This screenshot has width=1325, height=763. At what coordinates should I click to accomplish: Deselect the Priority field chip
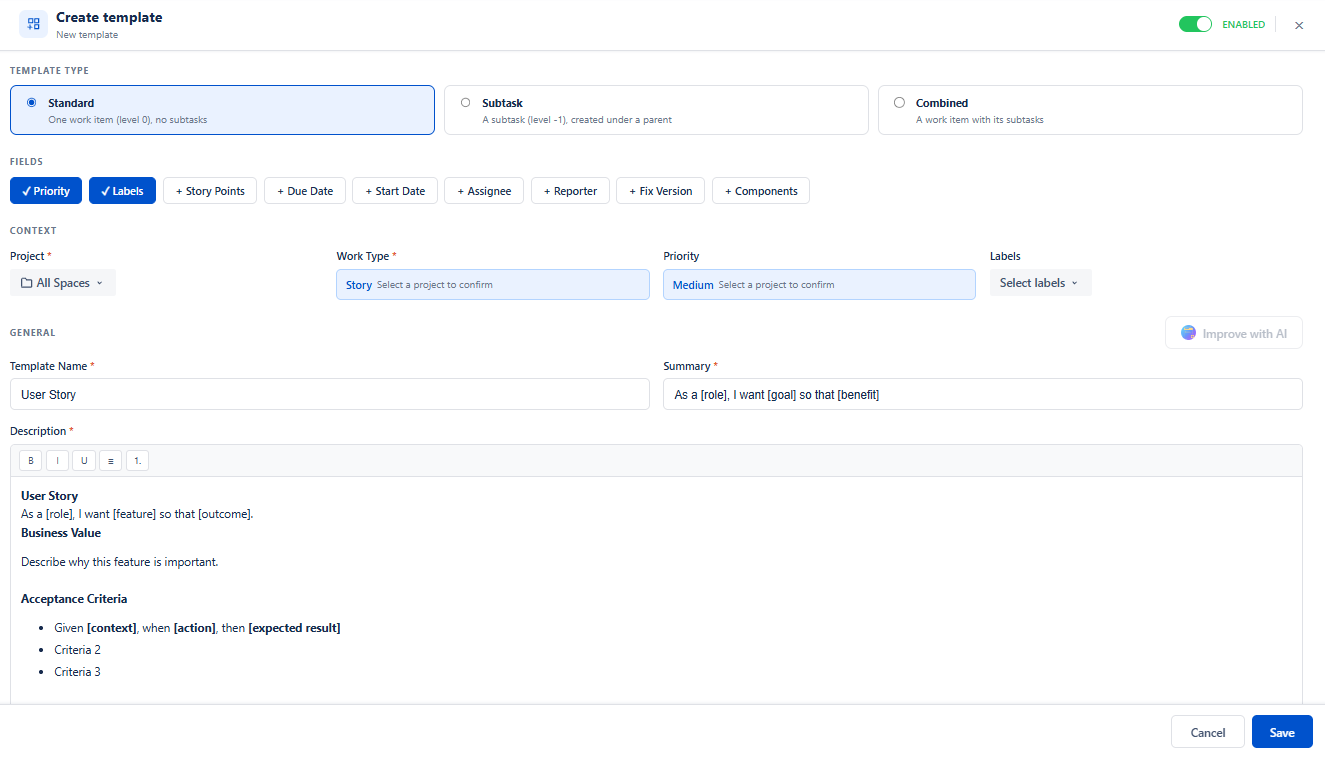tap(46, 191)
